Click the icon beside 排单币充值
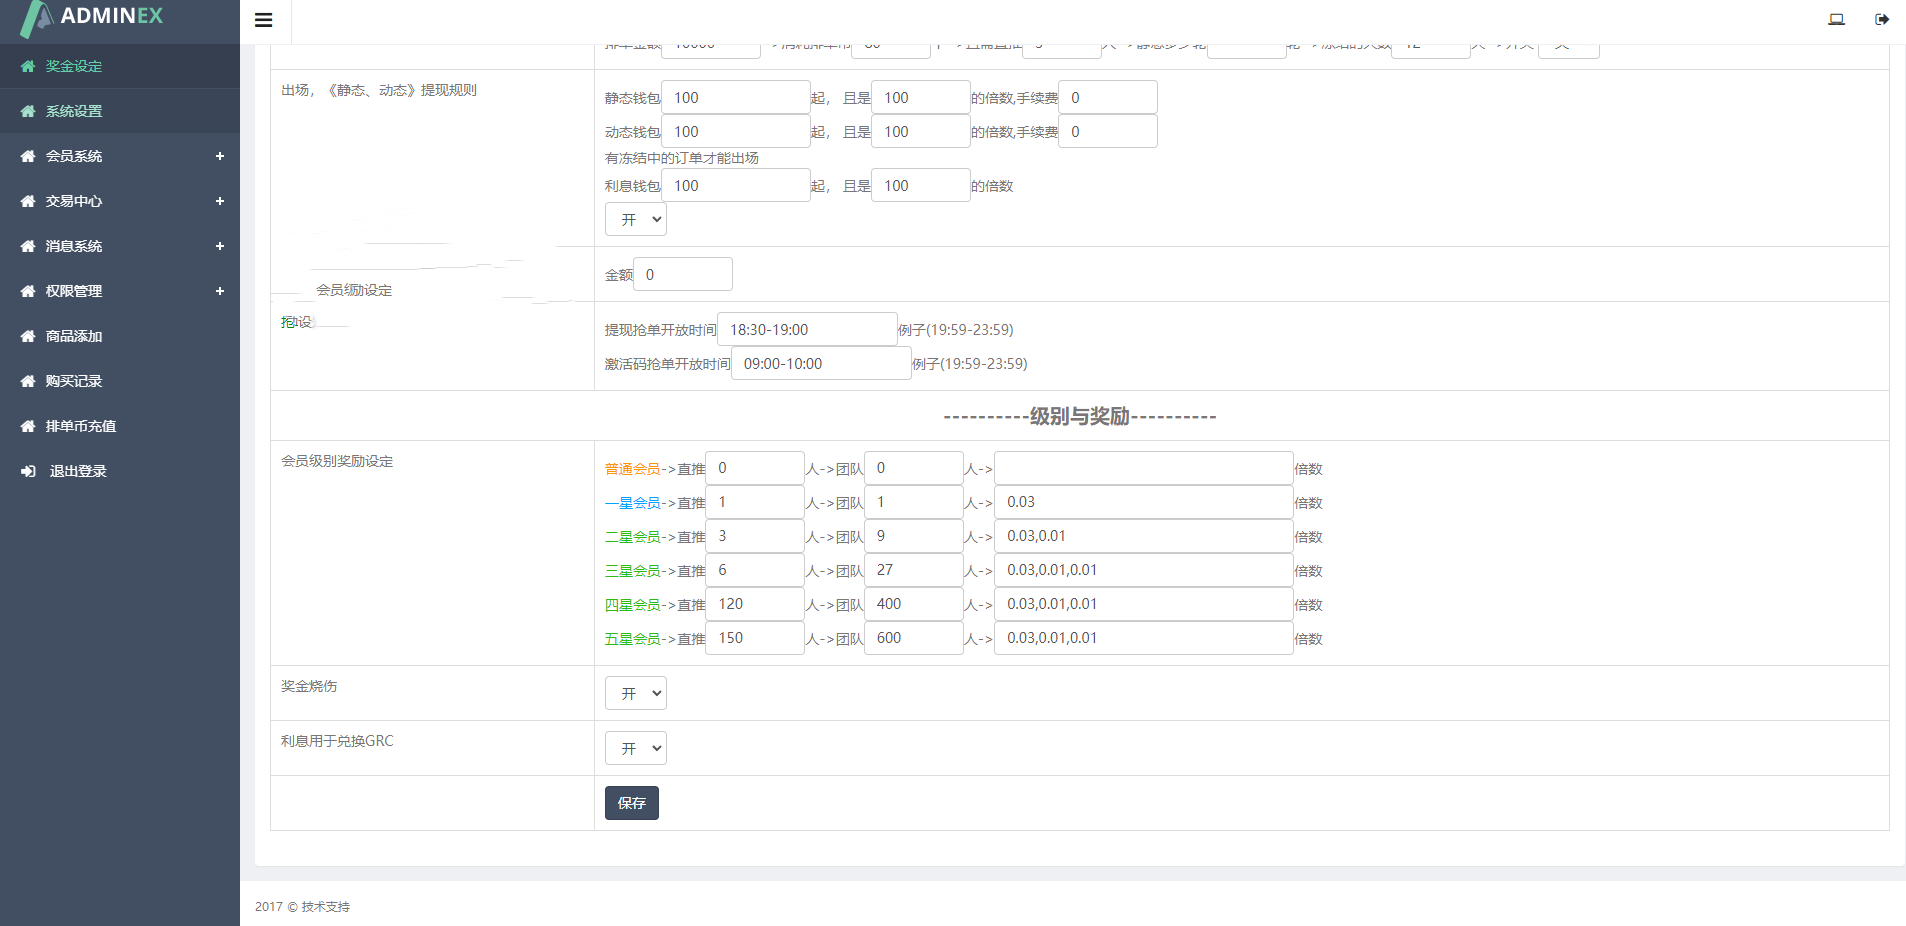The image size is (1906, 926). (x=28, y=427)
